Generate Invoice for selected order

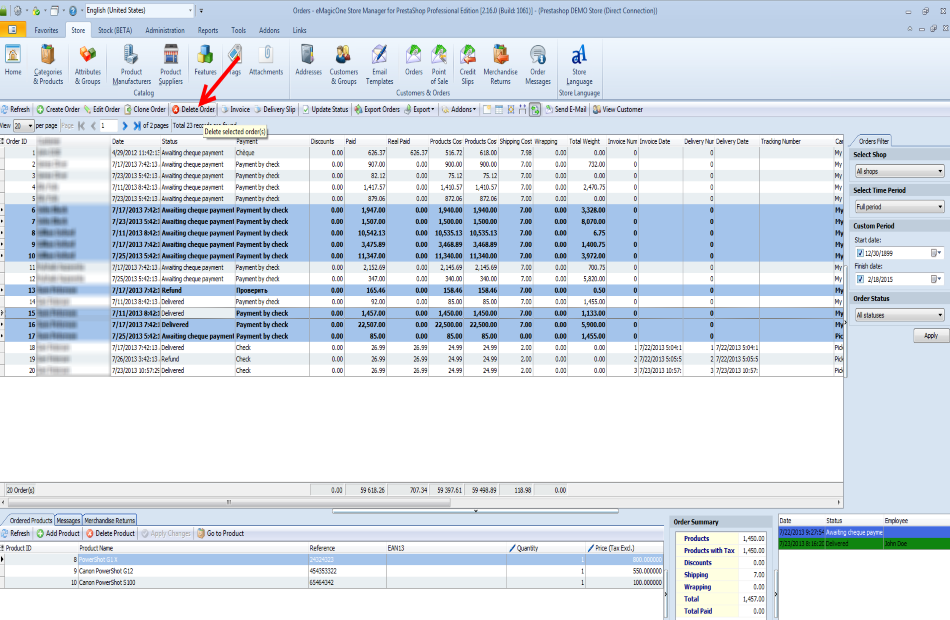[x=235, y=110]
